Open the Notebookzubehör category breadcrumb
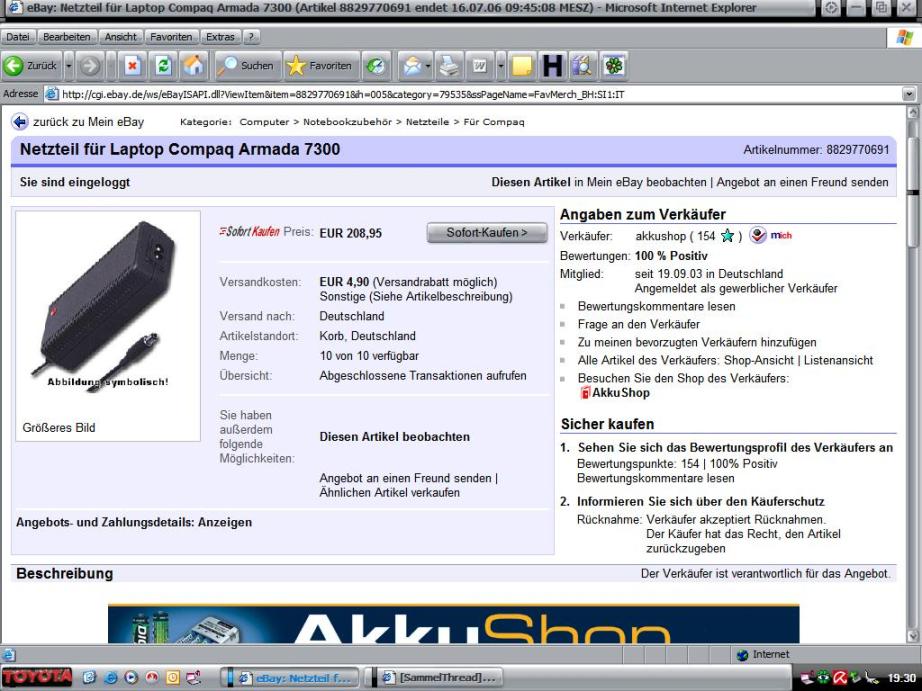 (x=348, y=122)
